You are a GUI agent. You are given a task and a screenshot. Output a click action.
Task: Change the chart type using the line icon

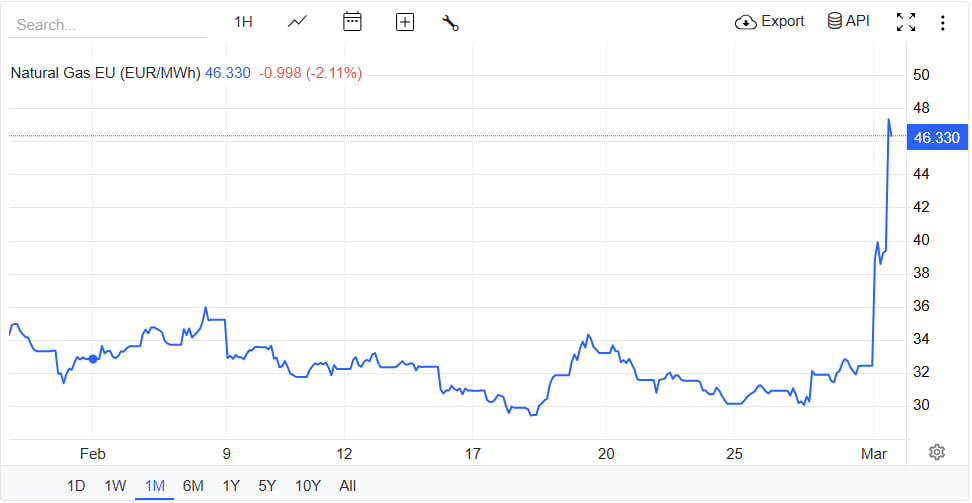coord(298,22)
